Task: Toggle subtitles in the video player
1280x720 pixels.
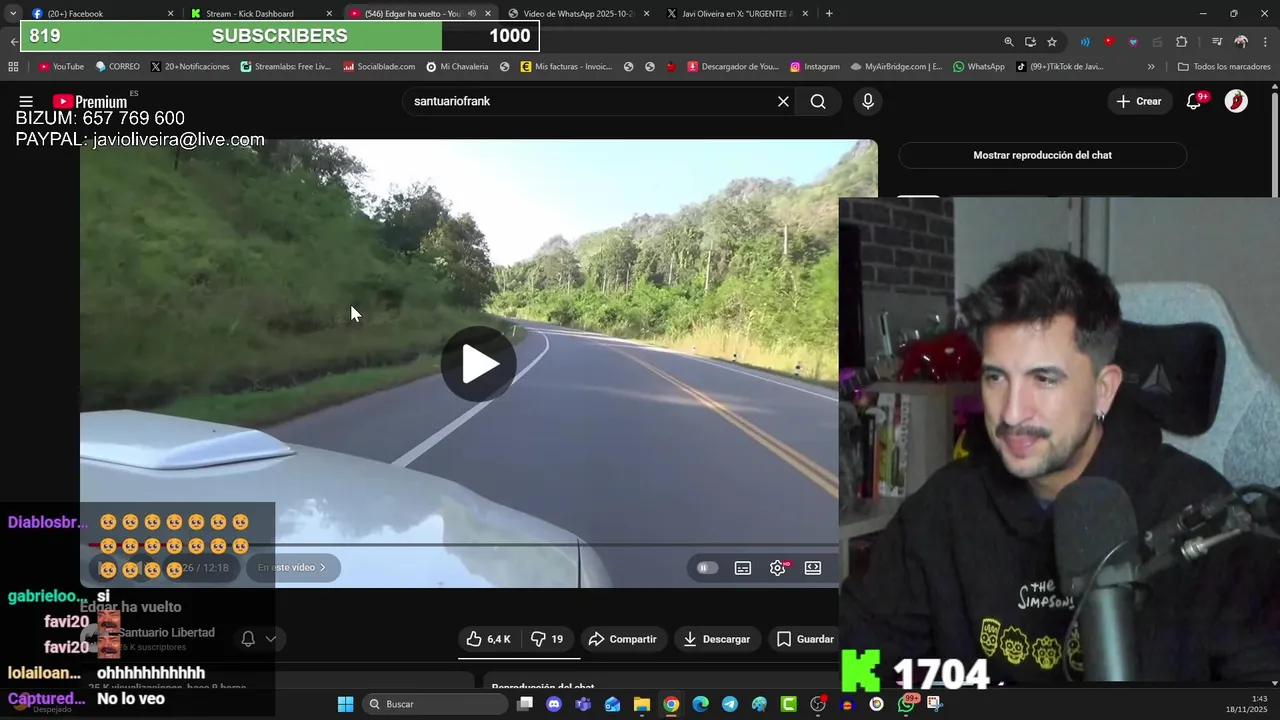Action: pos(743,568)
